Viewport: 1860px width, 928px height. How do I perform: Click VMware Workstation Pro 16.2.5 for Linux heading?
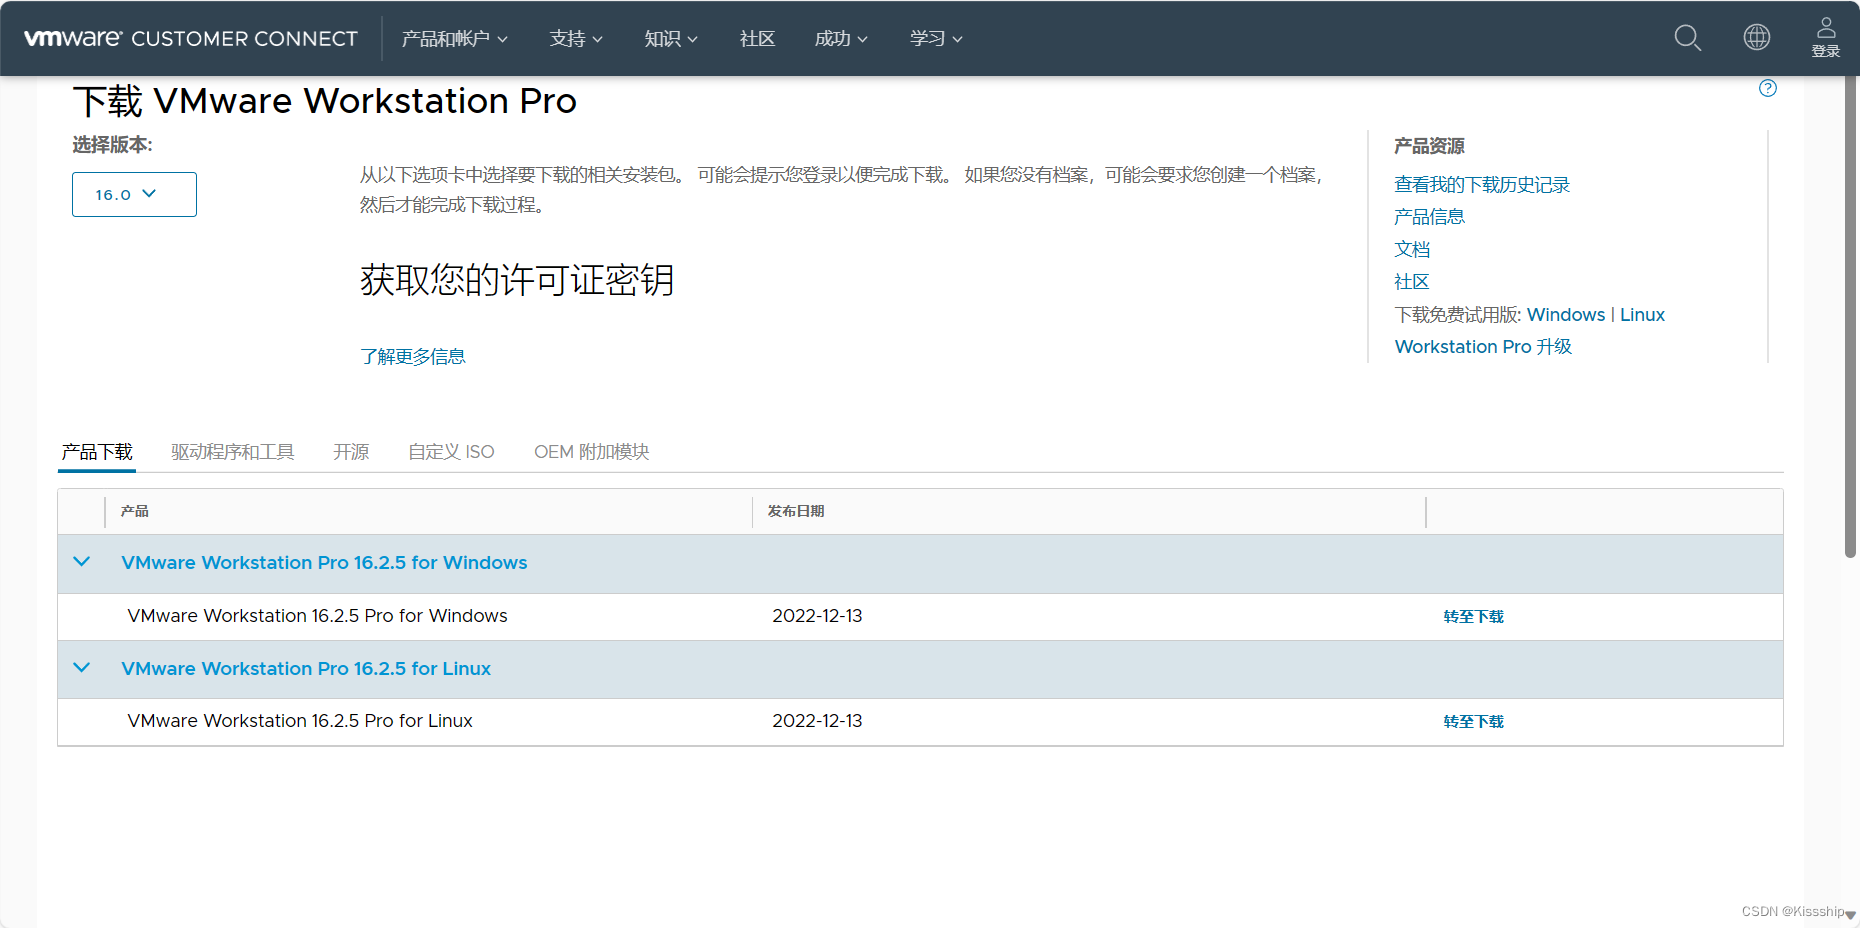coord(306,669)
